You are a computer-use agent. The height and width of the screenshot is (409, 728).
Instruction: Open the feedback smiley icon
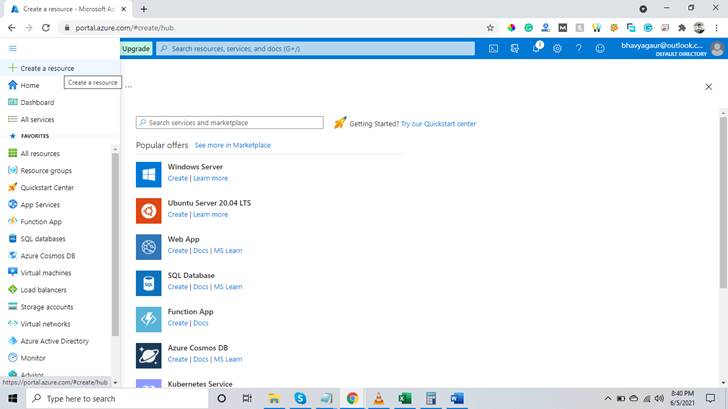[600, 48]
